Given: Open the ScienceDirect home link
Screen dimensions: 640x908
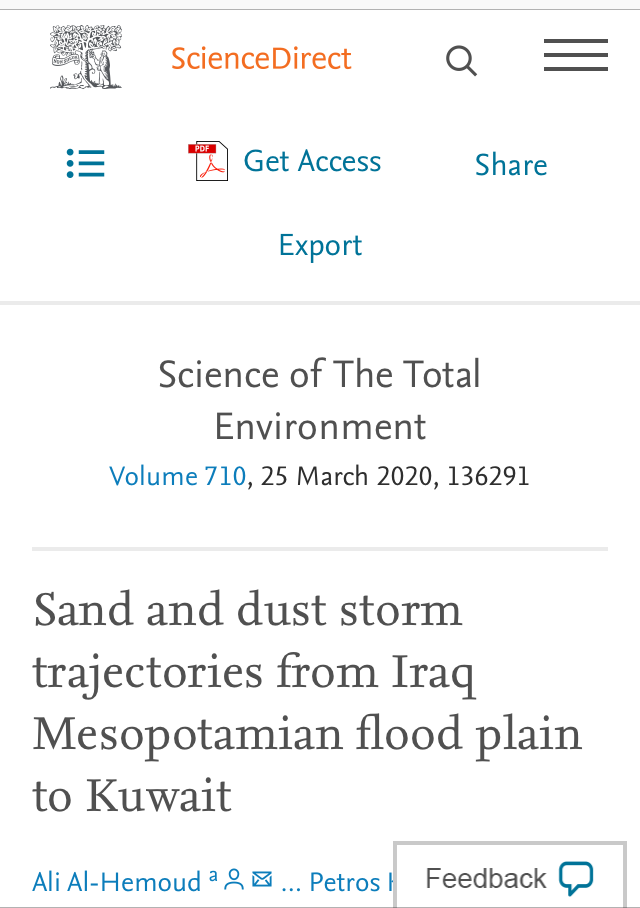Looking at the screenshot, I should click(261, 59).
